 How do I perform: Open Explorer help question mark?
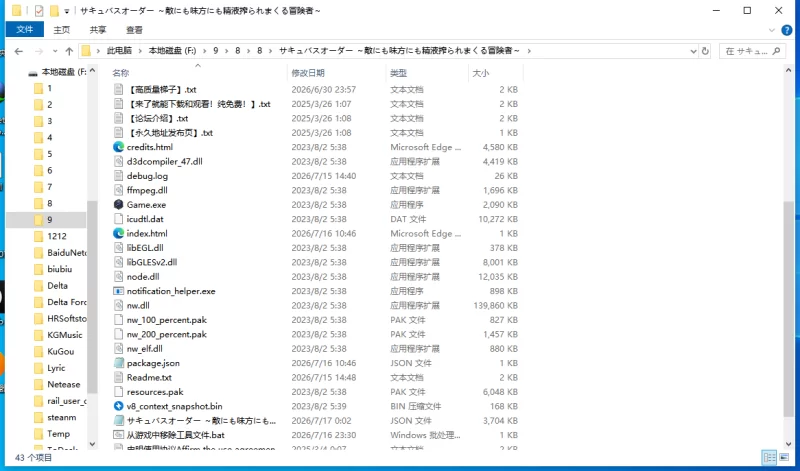pyautogui.click(x=787, y=30)
